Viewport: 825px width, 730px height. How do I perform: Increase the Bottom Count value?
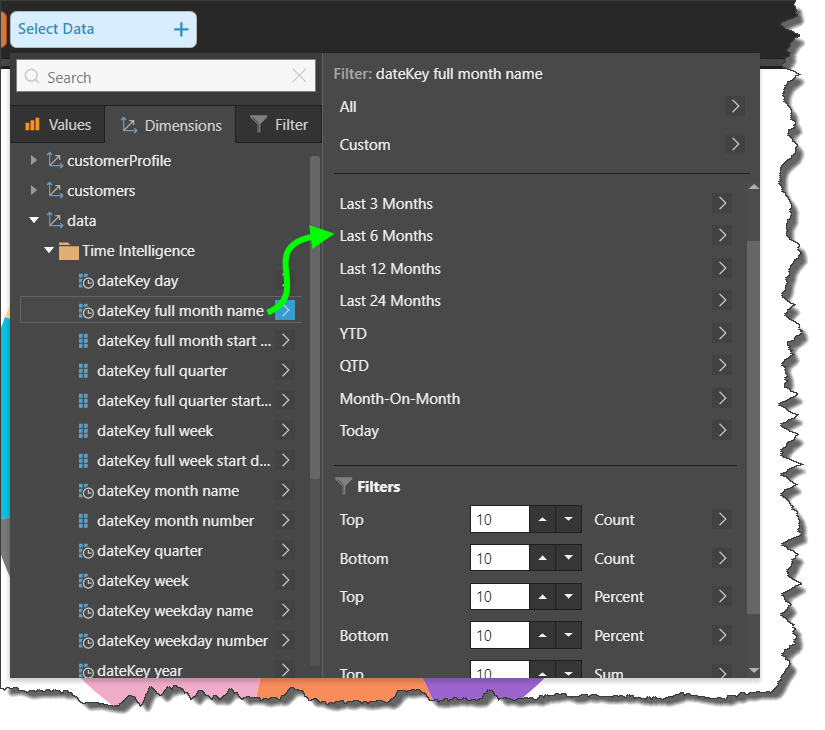click(542, 558)
